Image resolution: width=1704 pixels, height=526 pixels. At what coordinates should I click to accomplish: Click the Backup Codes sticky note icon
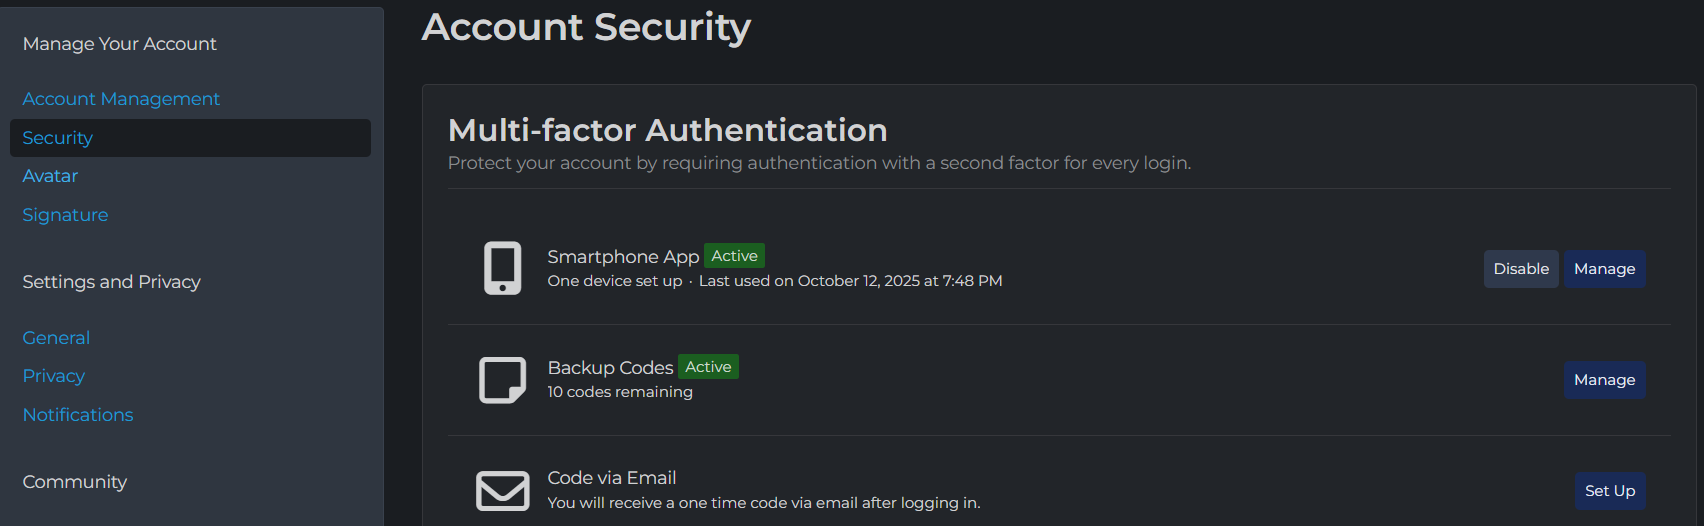pyautogui.click(x=502, y=380)
